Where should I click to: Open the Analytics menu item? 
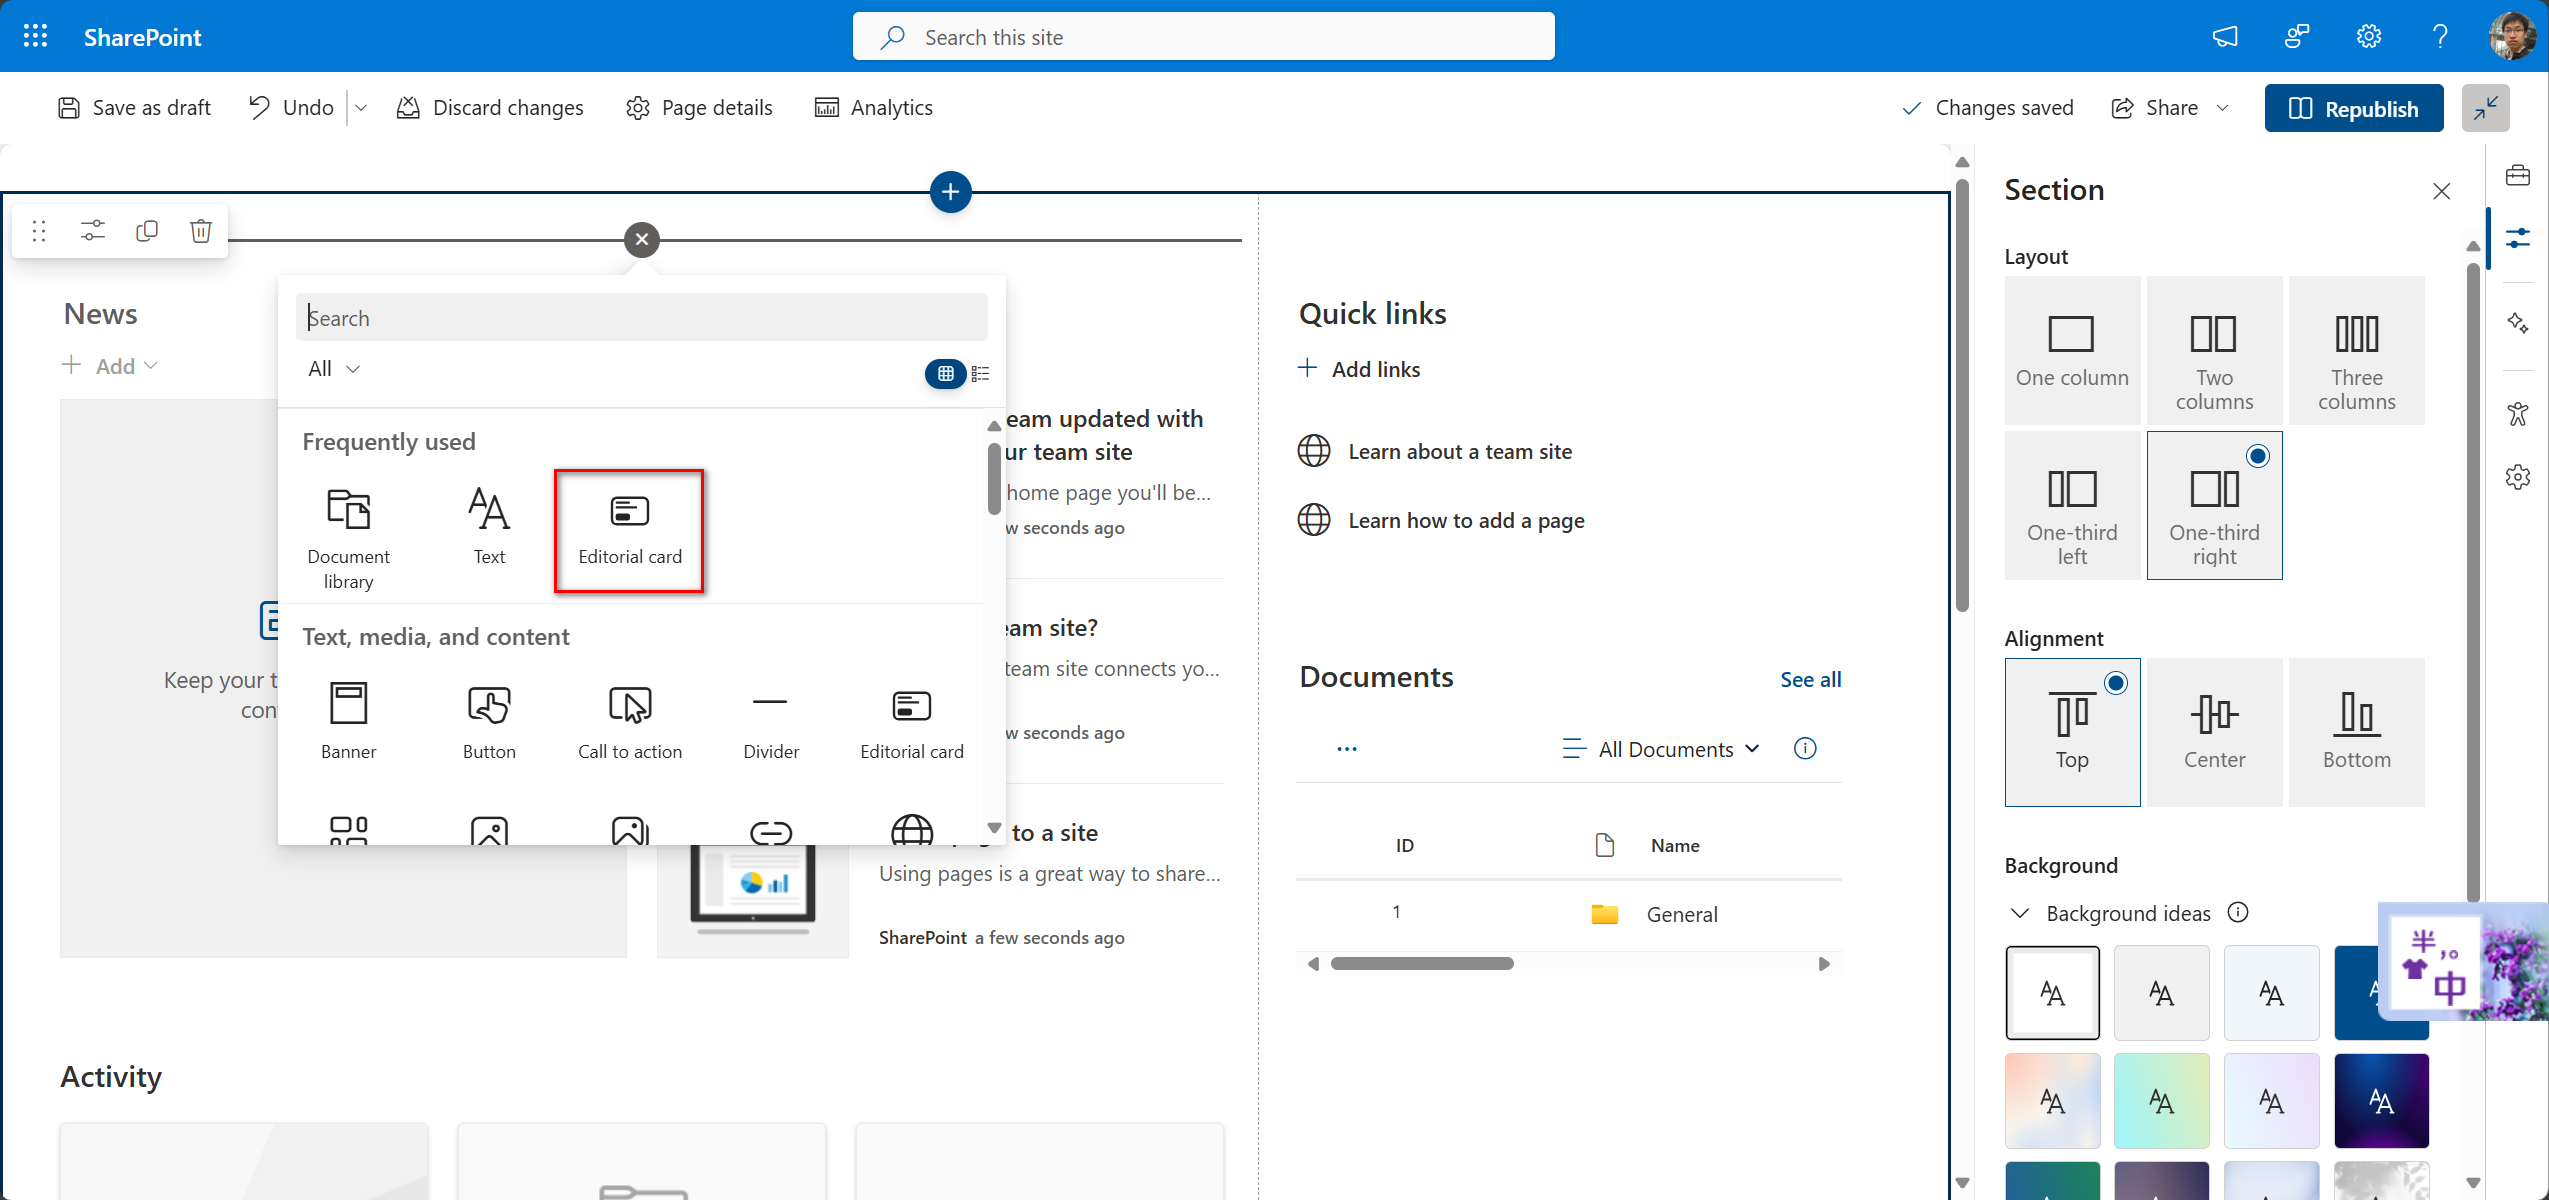(874, 108)
